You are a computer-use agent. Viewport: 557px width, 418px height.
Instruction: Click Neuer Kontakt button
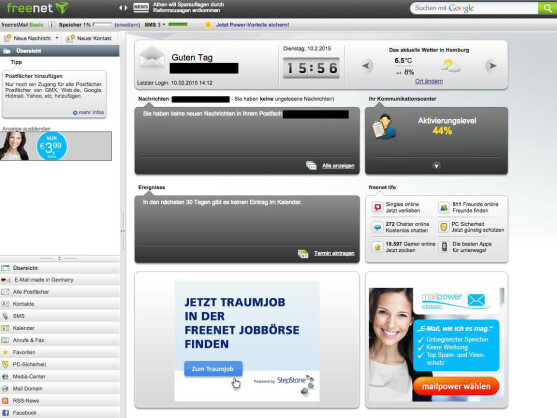[90, 38]
